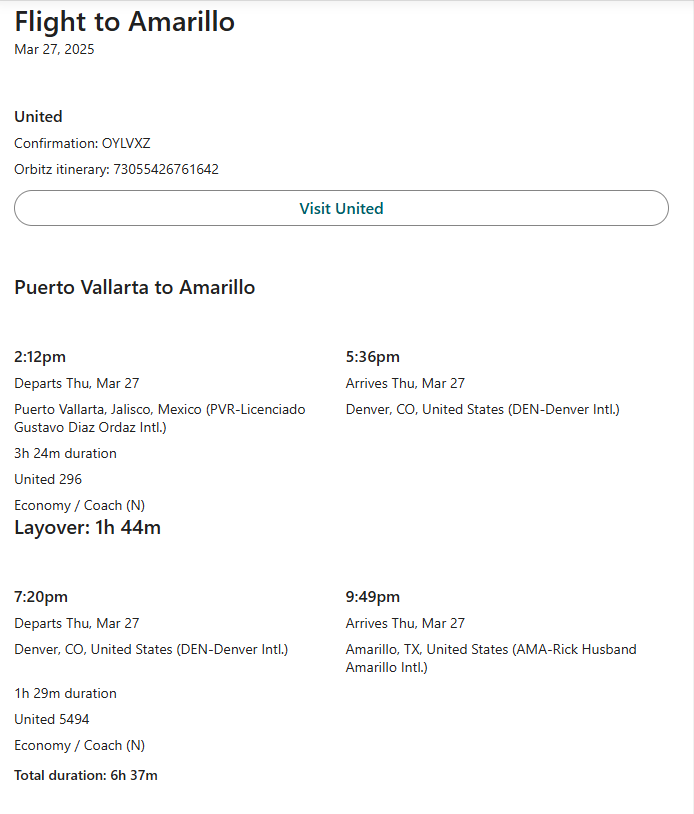Click the 7:20pm departure time
Screen dimensions: 694x814
[41, 597]
